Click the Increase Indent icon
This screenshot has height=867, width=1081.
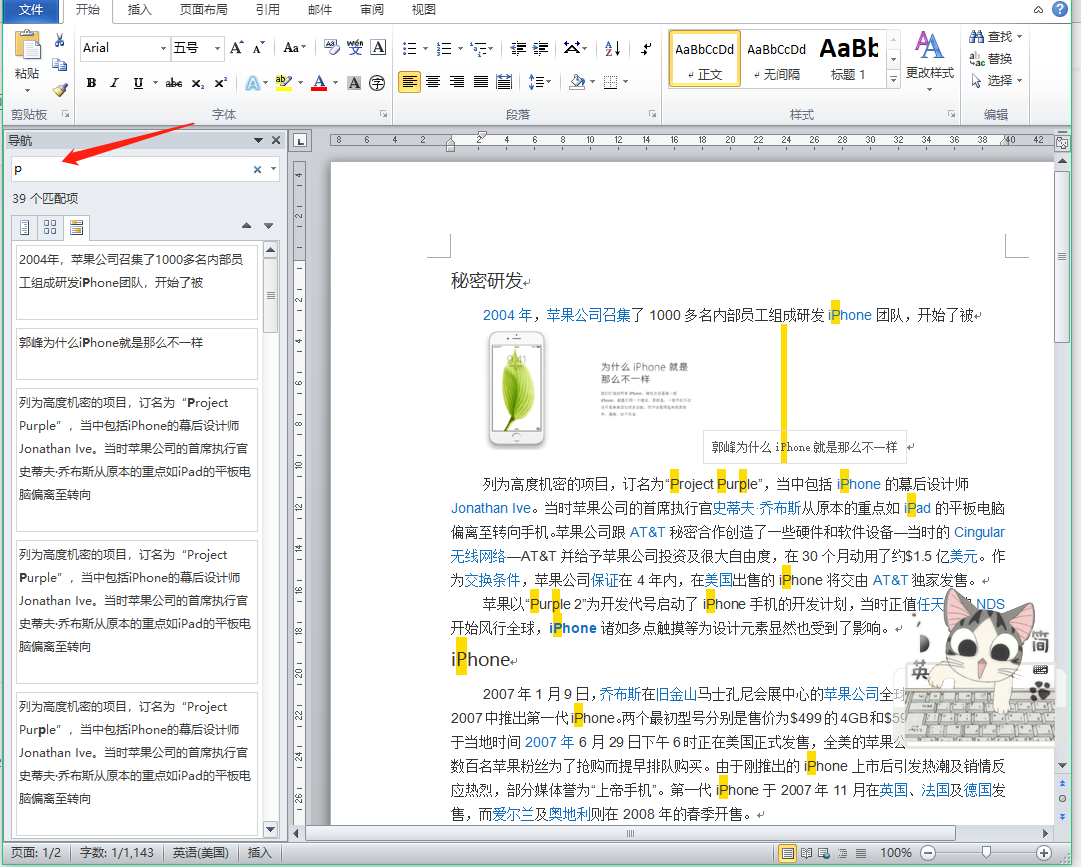pos(540,48)
